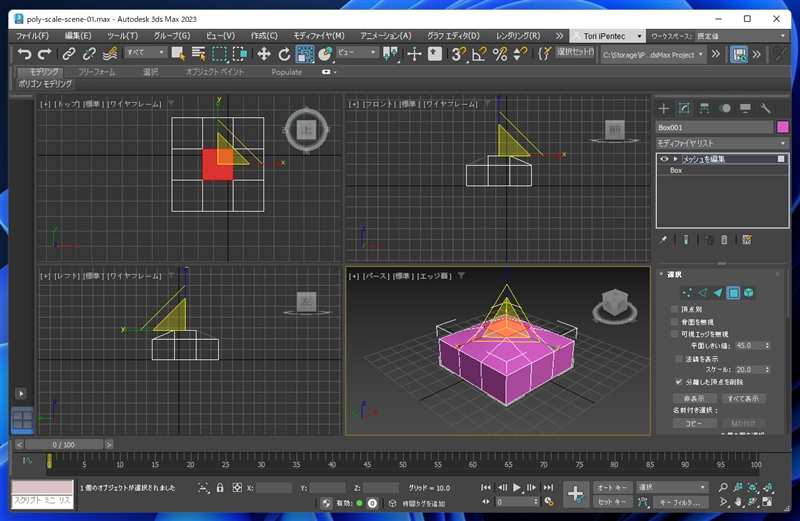Select Element sub-object level

[748, 292]
